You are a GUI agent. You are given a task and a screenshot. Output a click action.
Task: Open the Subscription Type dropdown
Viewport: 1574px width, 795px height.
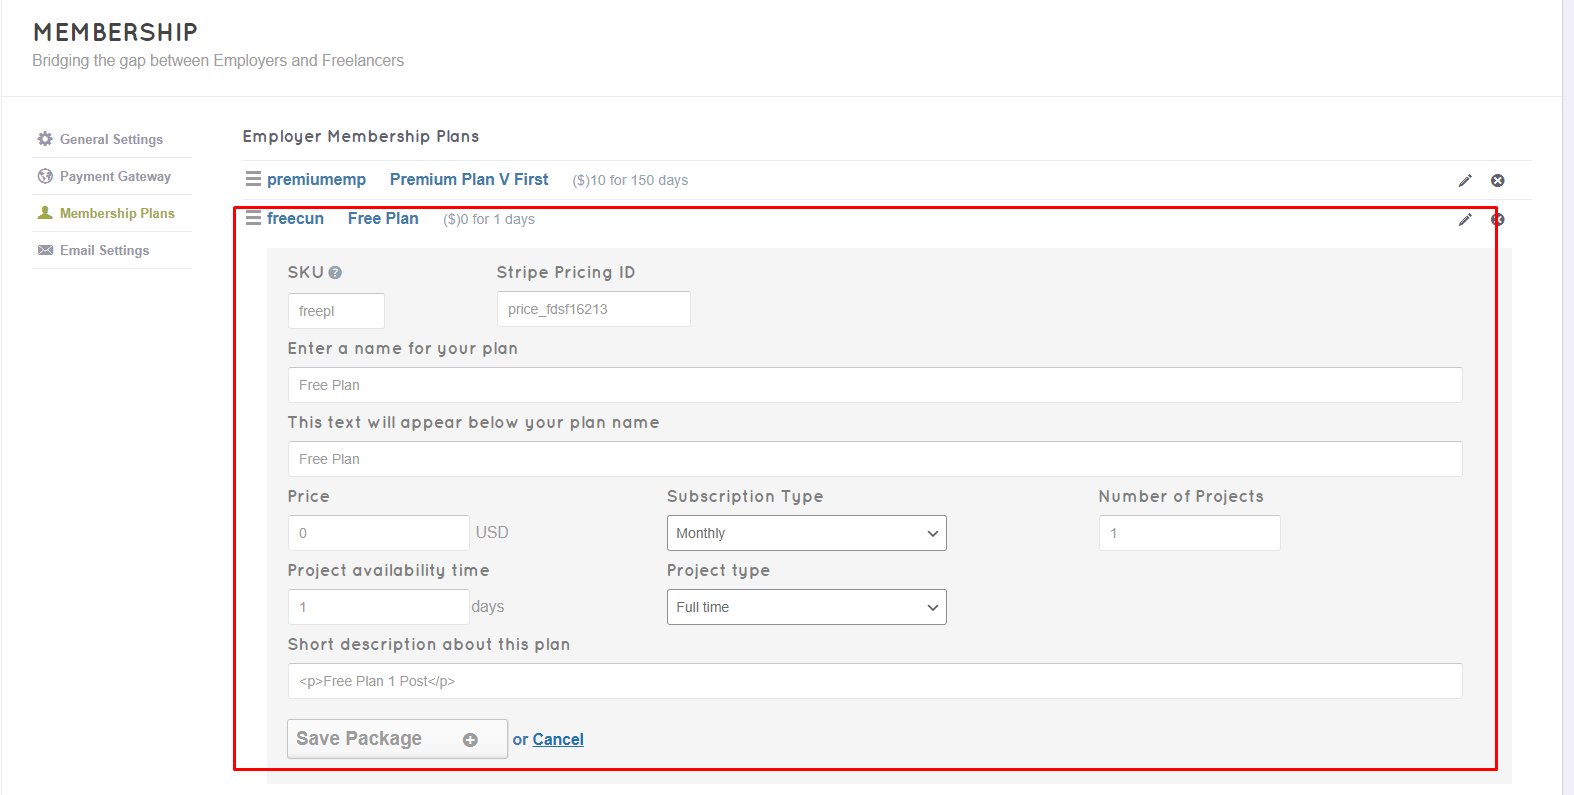(806, 533)
